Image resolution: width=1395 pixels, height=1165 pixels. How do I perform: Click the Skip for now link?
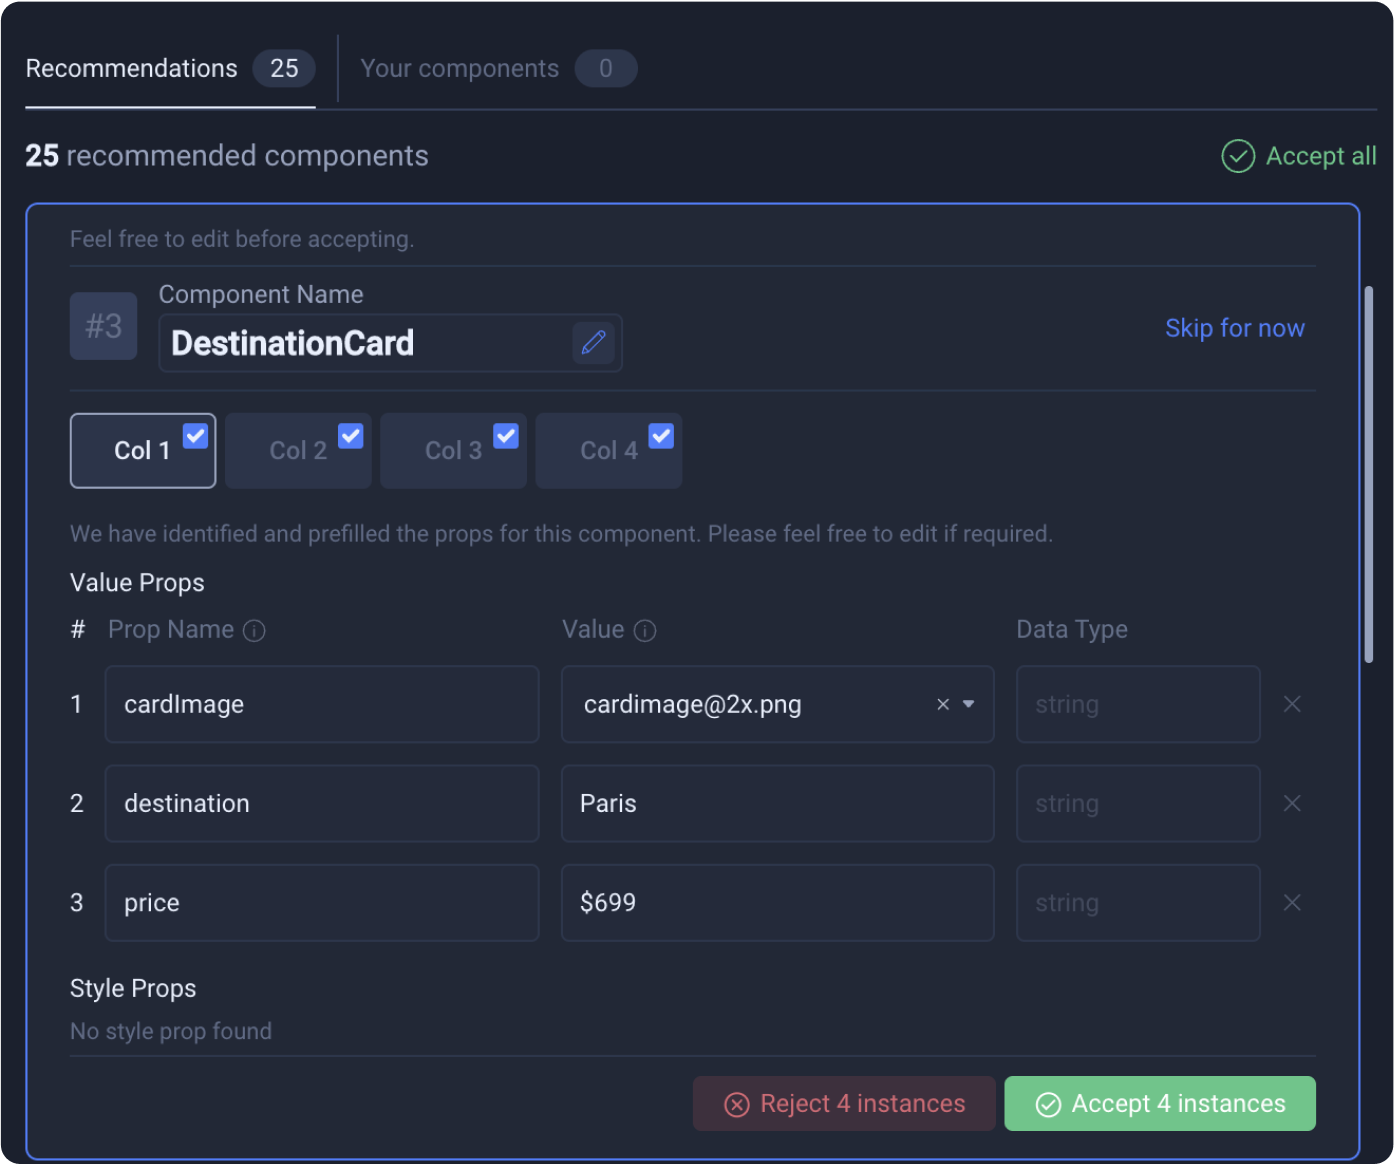coord(1234,328)
